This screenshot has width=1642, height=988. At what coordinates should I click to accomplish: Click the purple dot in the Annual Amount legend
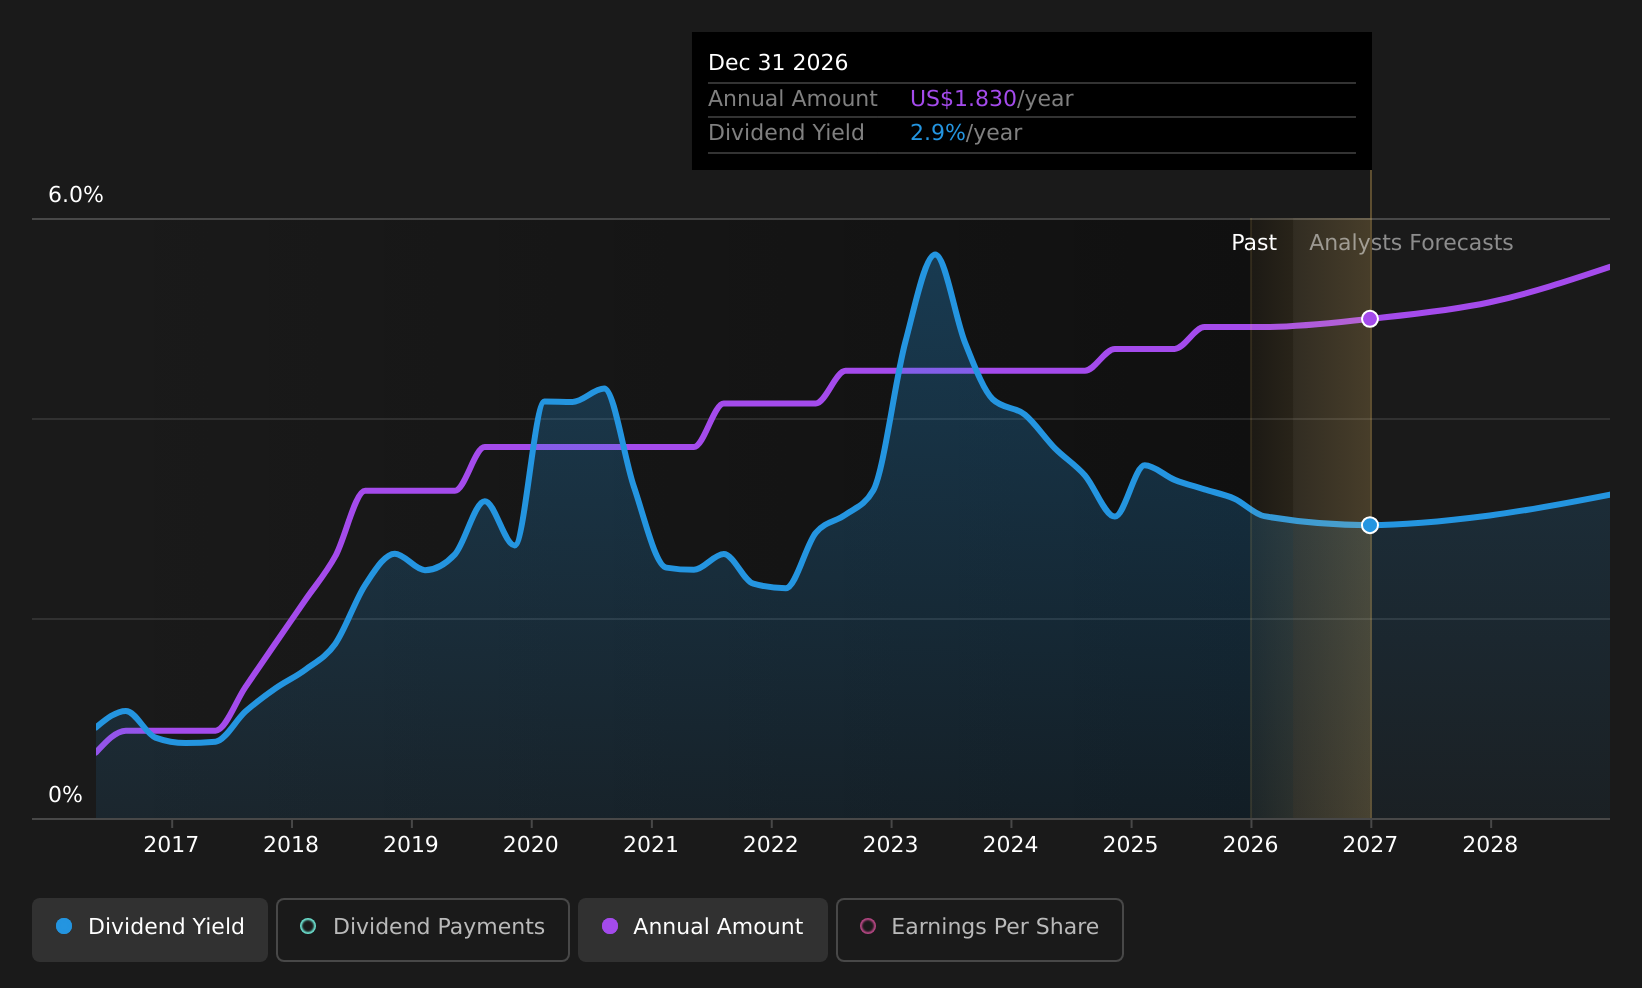pos(610,926)
